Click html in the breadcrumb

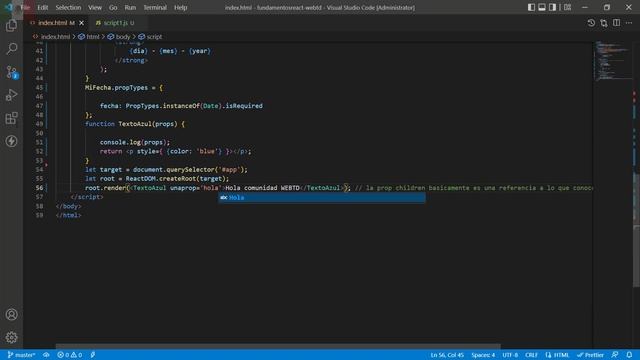(x=93, y=37)
